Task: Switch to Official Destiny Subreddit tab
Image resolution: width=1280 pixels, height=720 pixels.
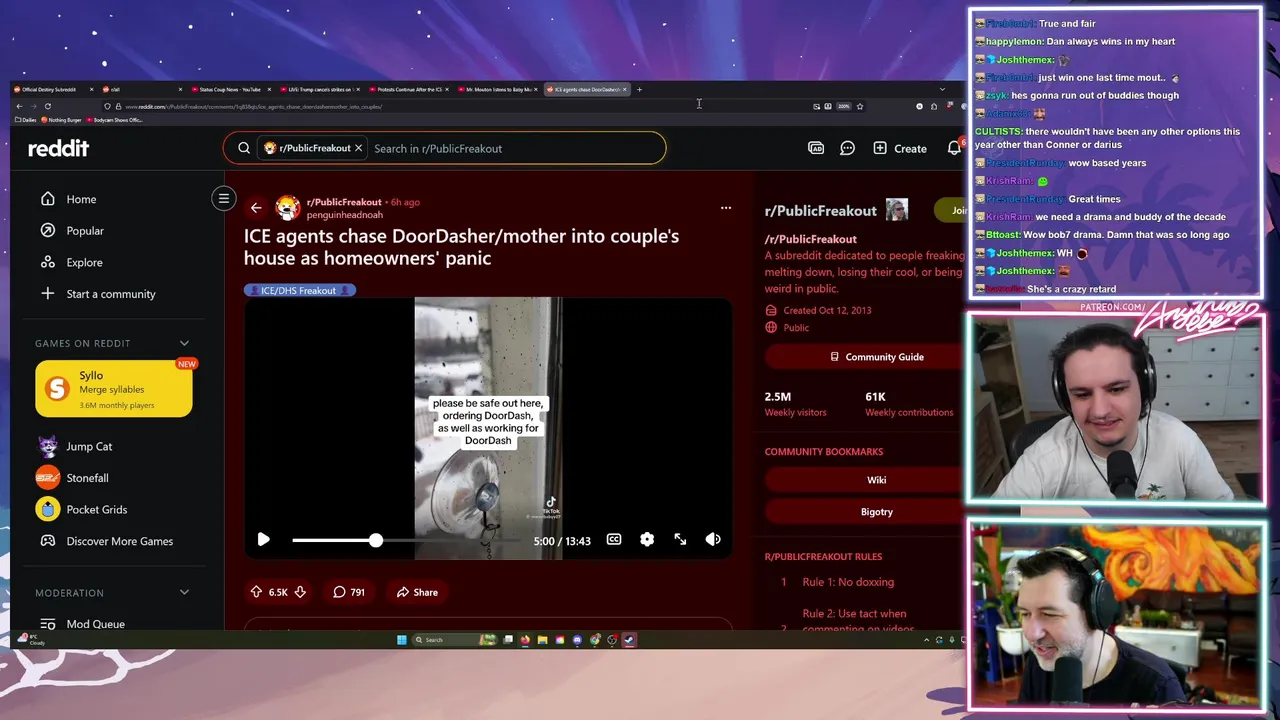Action: 53,89
